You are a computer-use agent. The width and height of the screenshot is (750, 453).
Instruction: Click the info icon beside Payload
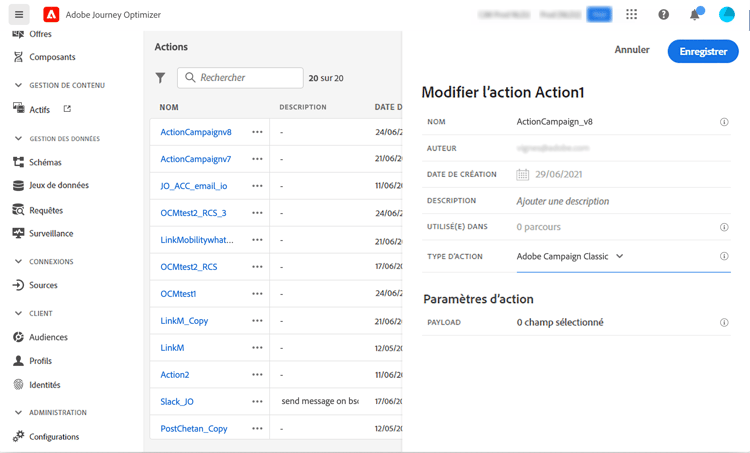[x=724, y=322]
